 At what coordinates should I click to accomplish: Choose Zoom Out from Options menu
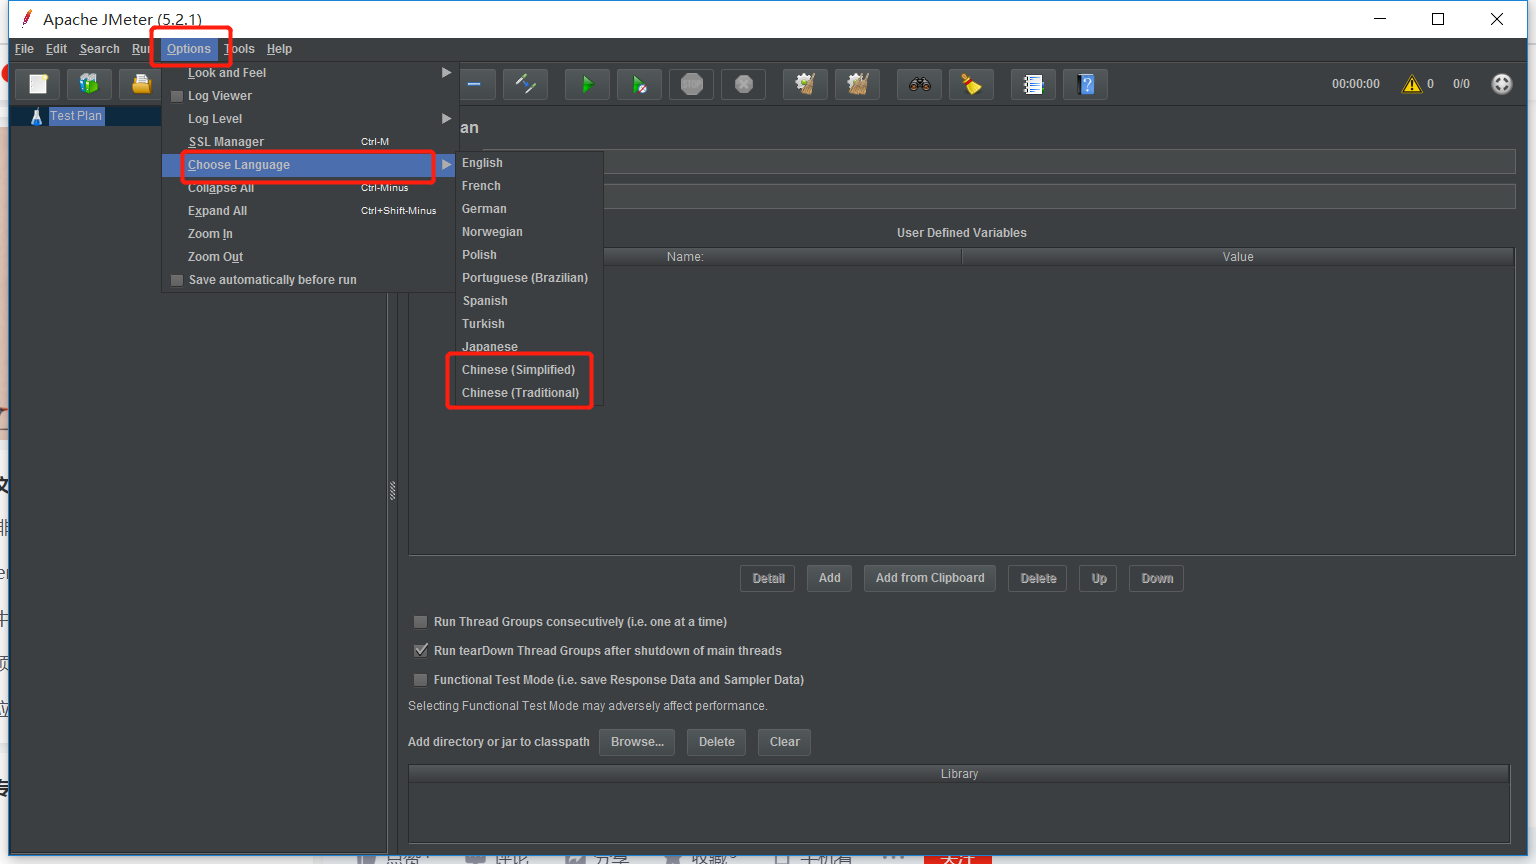click(x=309, y=257)
